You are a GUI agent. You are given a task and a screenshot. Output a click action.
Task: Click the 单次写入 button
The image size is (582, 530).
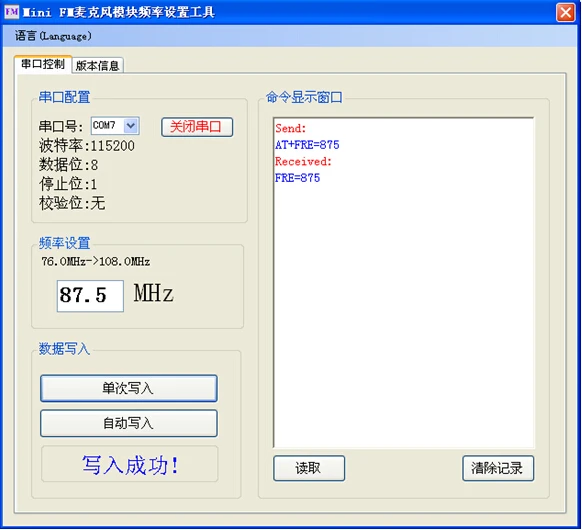pos(128,388)
